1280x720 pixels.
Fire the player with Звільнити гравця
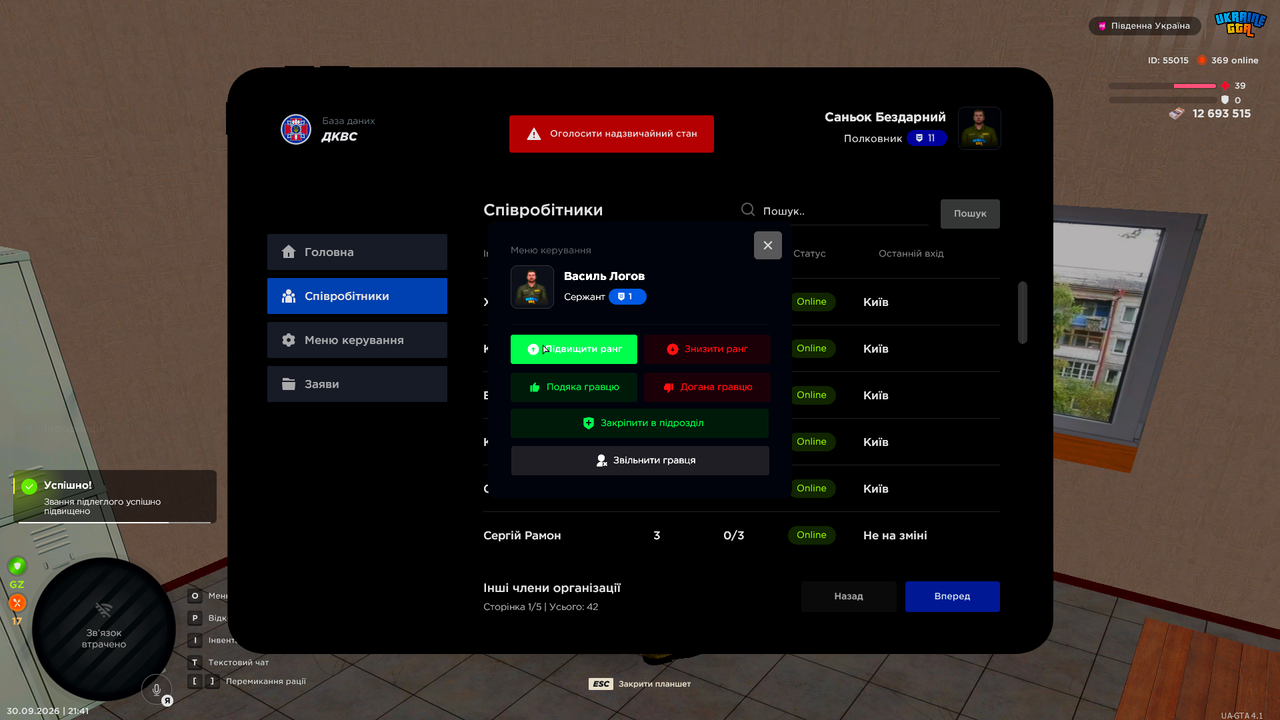[640, 460]
